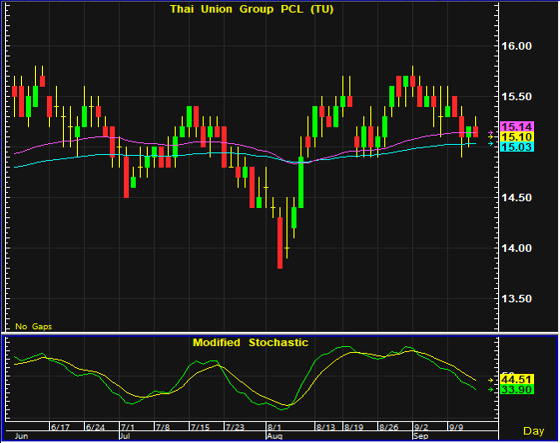Click the green arrow beside 33.90

pyautogui.click(x=491, y=389)
